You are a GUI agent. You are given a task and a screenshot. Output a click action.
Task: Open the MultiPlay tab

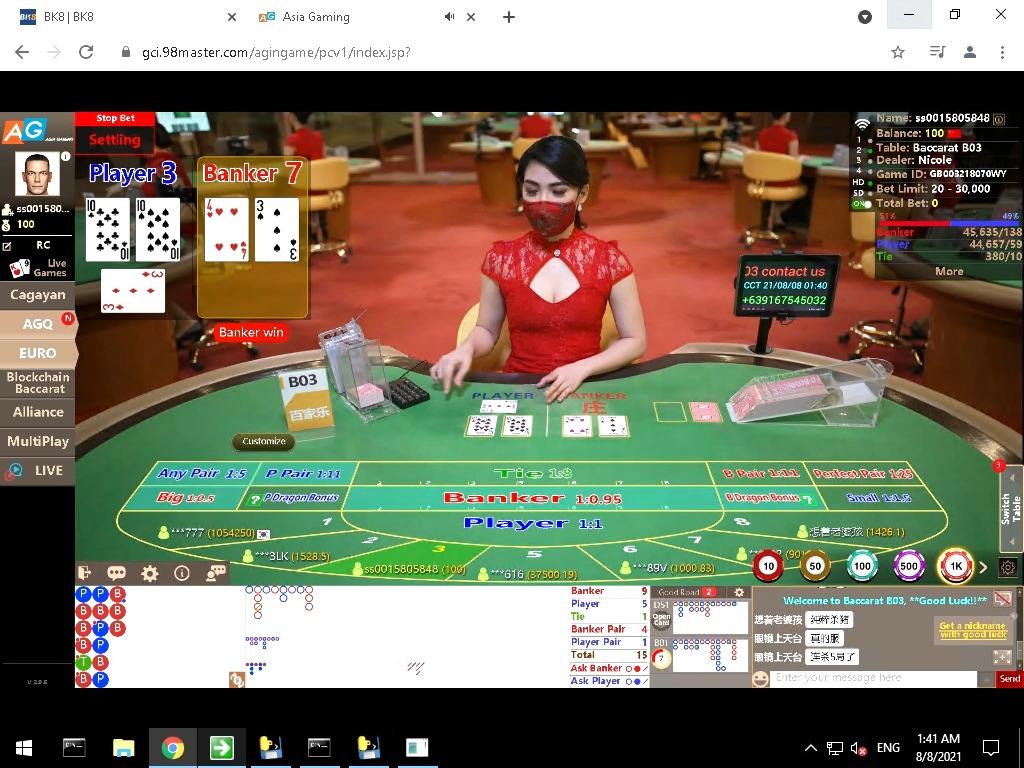click(37, 441)
